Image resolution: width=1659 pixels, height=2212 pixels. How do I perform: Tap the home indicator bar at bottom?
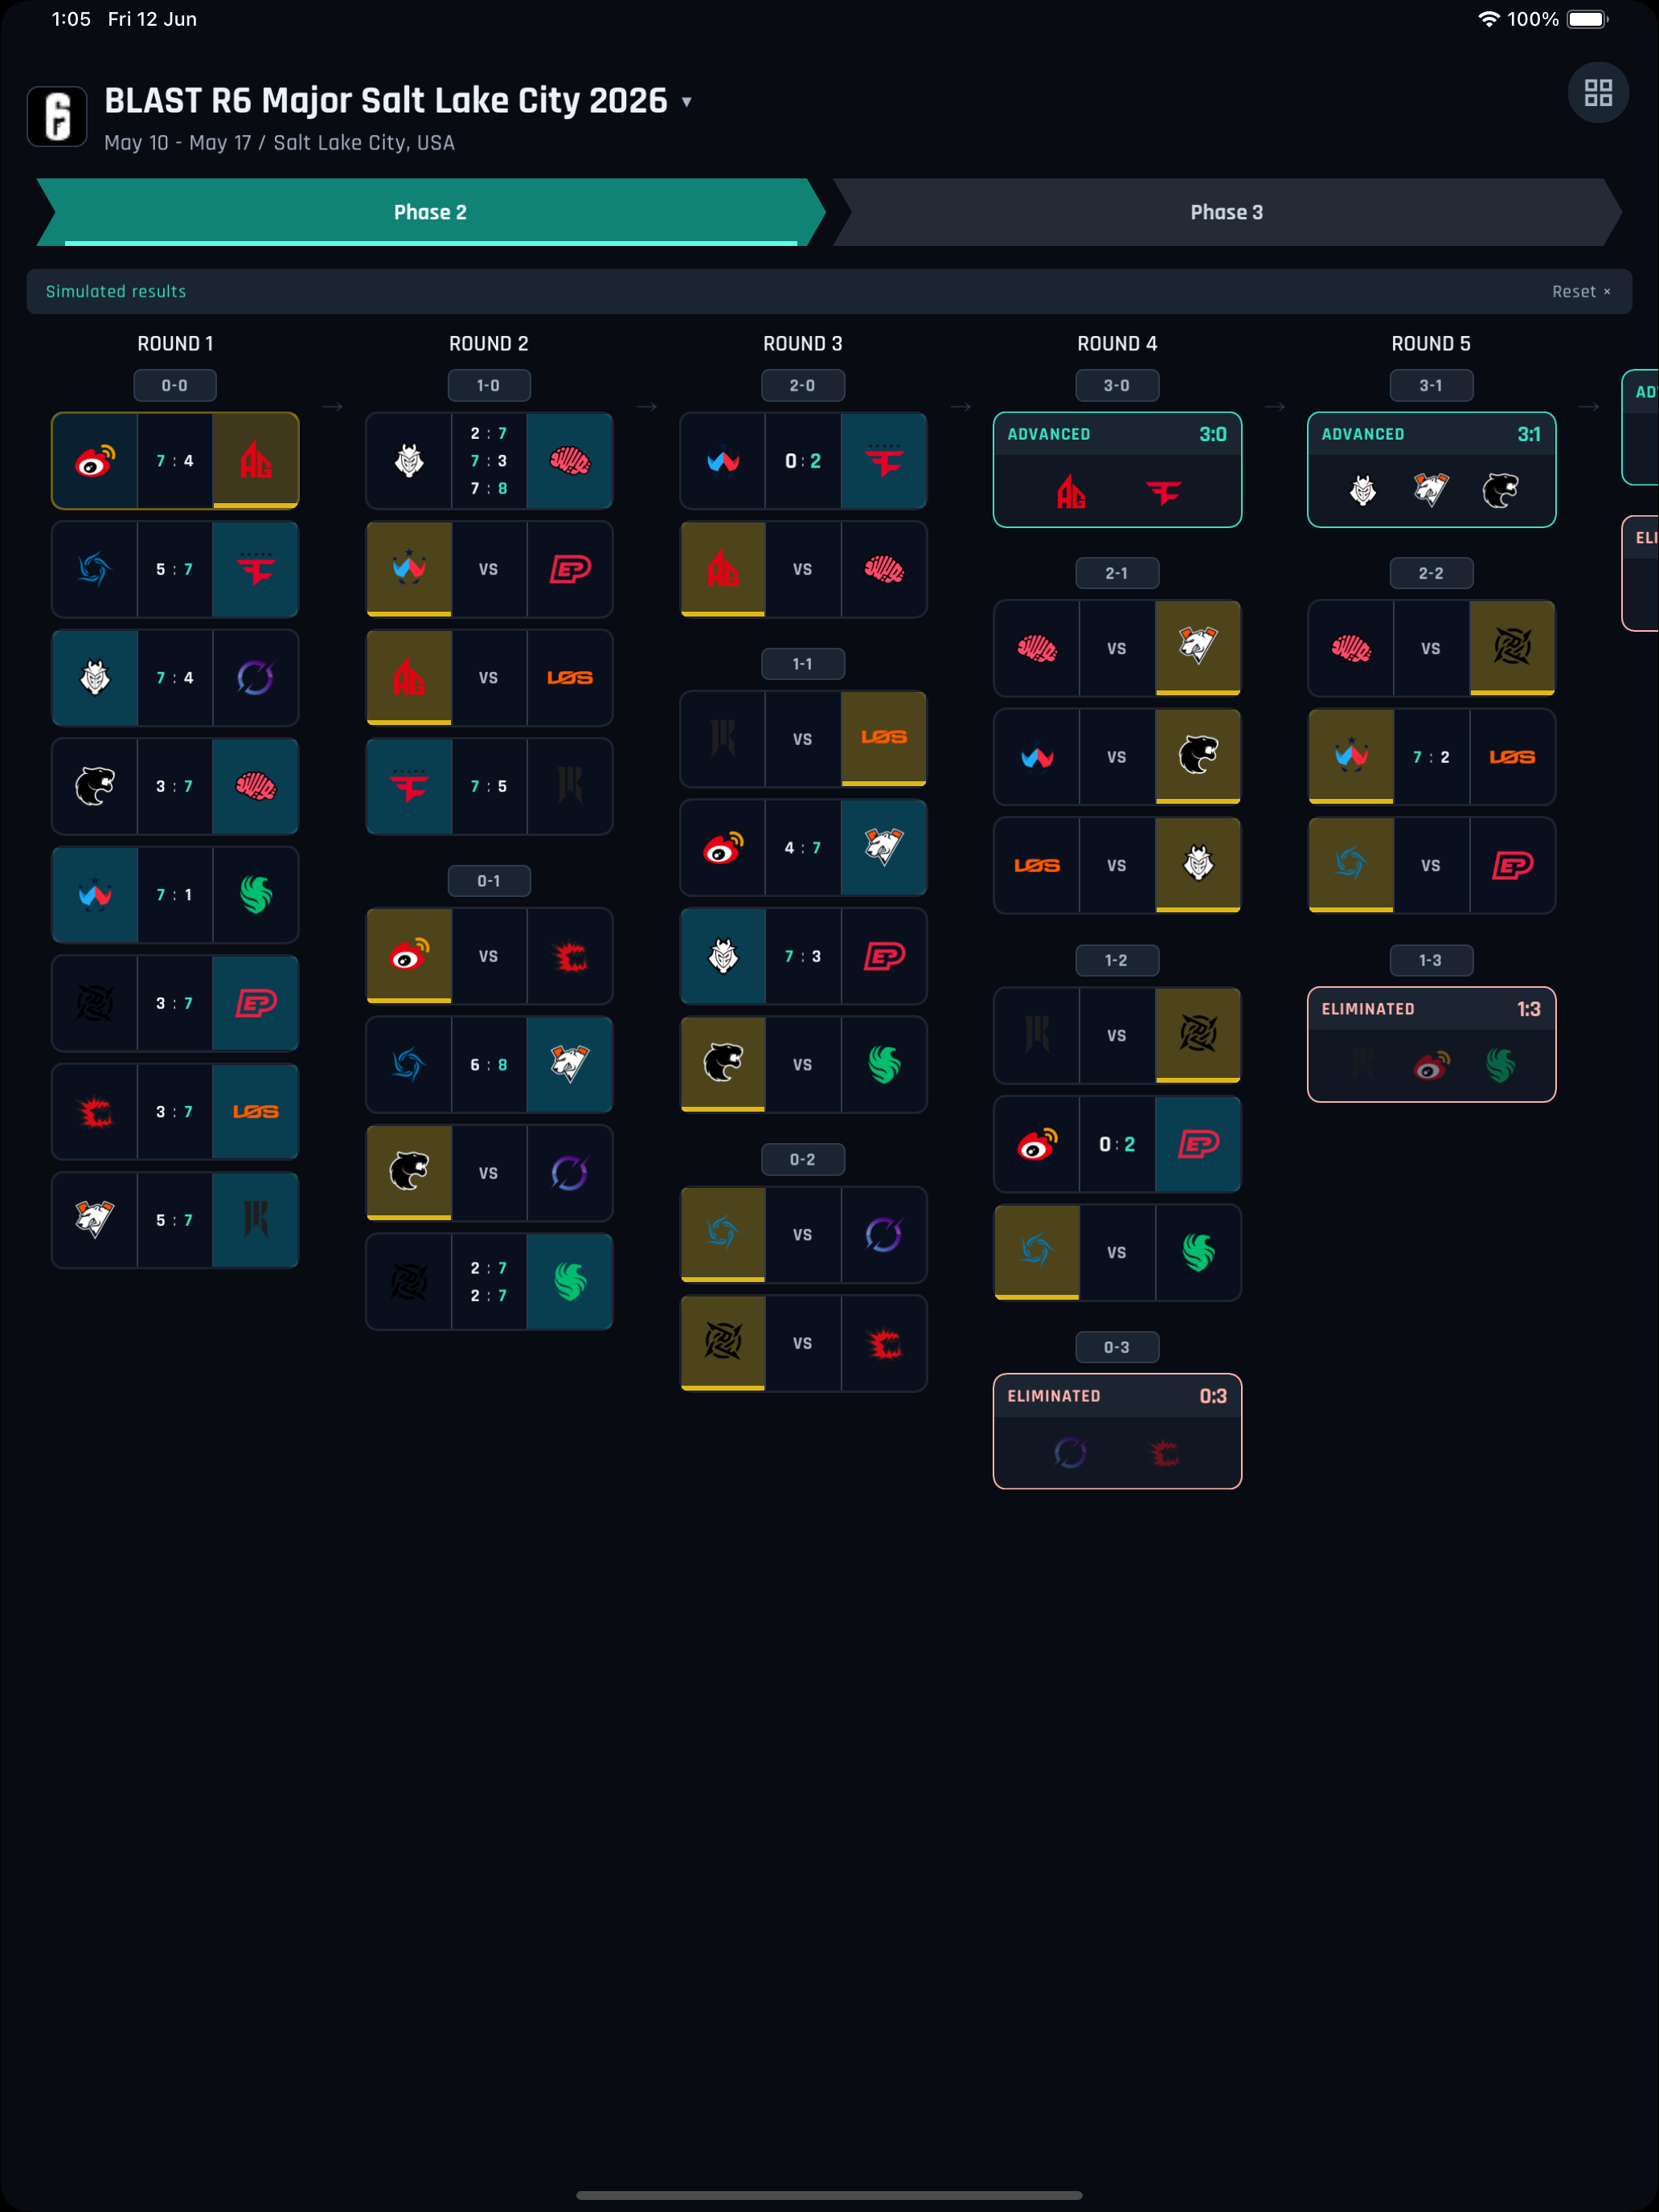tap(829, 2196)
